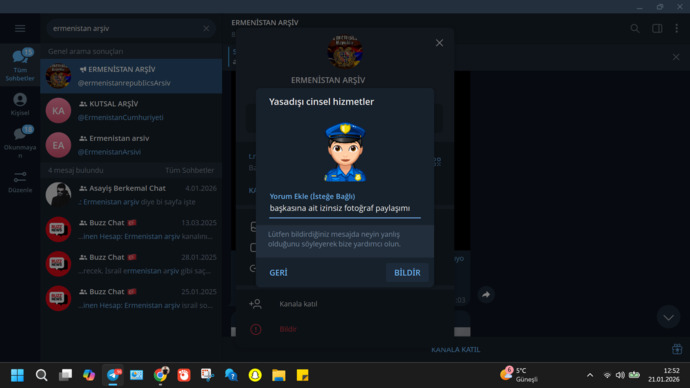Open the Düzenle folders option

click(x=20, y=182)
